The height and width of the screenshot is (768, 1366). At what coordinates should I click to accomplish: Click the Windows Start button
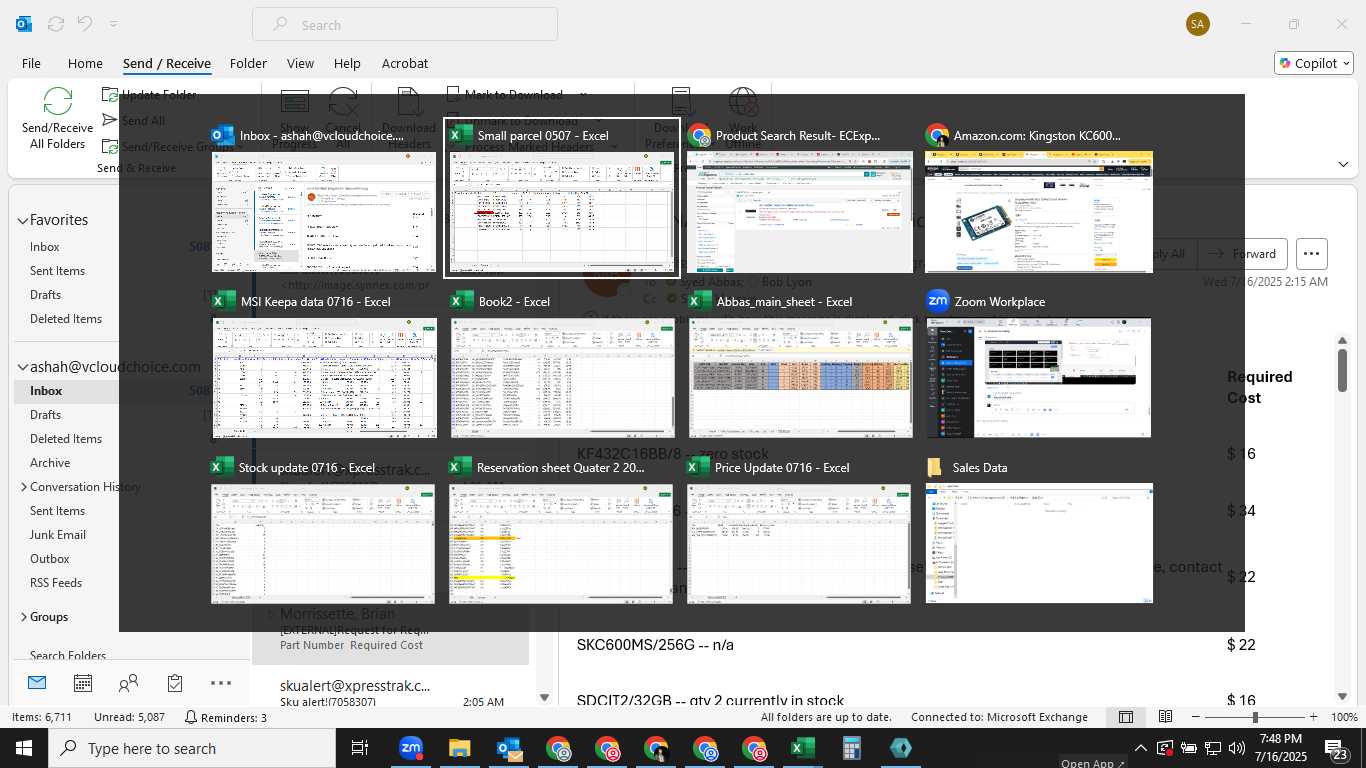[24, 748]
